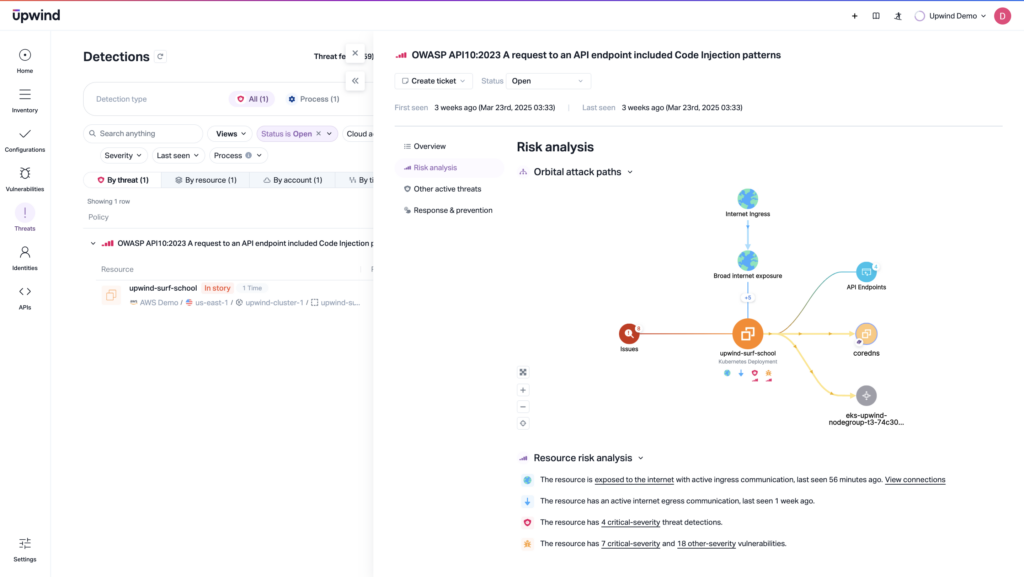Select the API Endpoints graph node

click(x=866, y=272)
